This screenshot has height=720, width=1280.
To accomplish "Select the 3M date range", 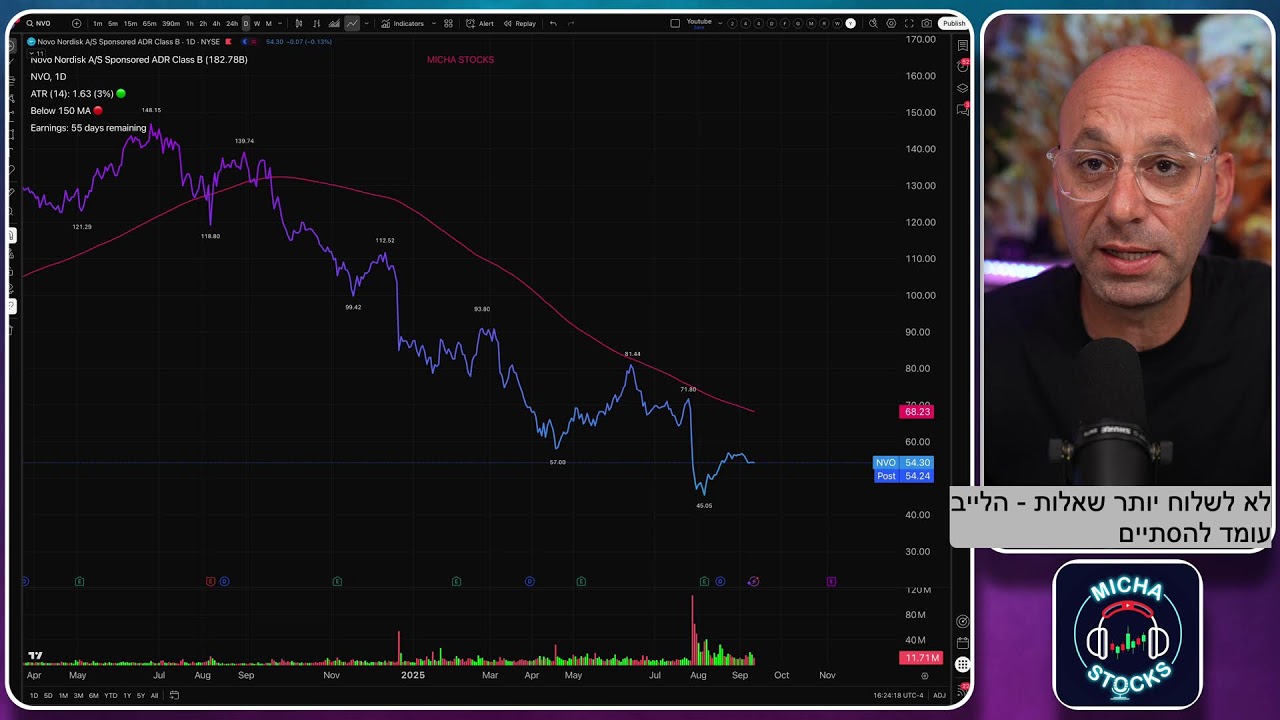I will coord(78,695).
